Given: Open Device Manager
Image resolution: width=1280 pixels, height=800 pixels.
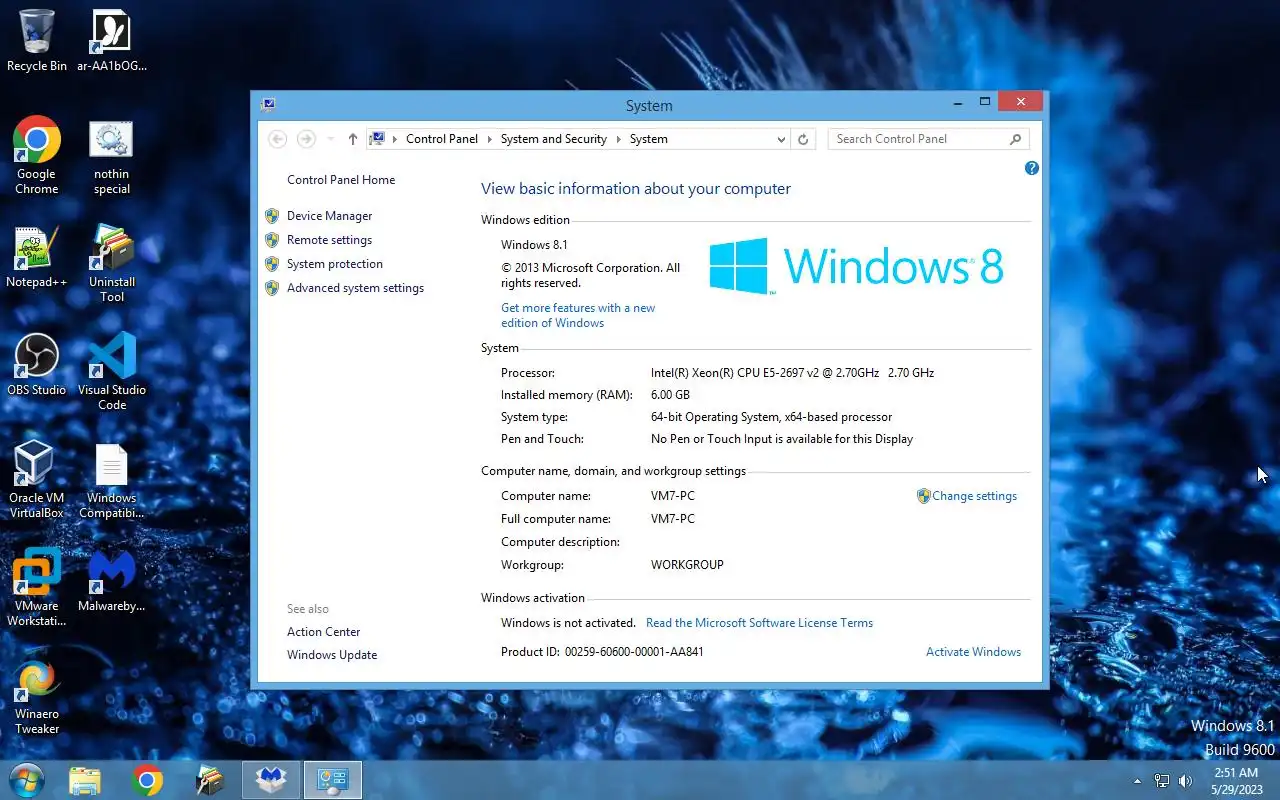Looking at the screenshot, I should pos(329,216).
